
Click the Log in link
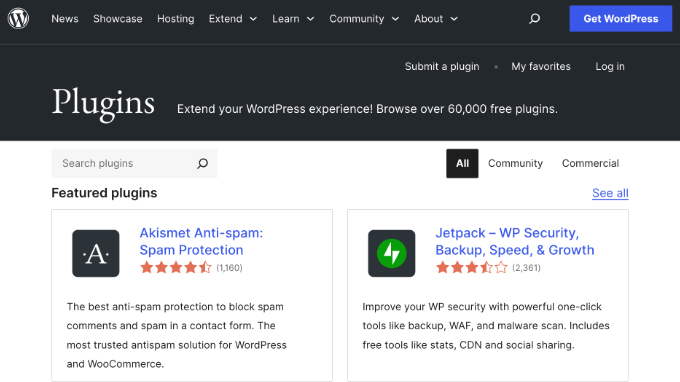[610, 66]
